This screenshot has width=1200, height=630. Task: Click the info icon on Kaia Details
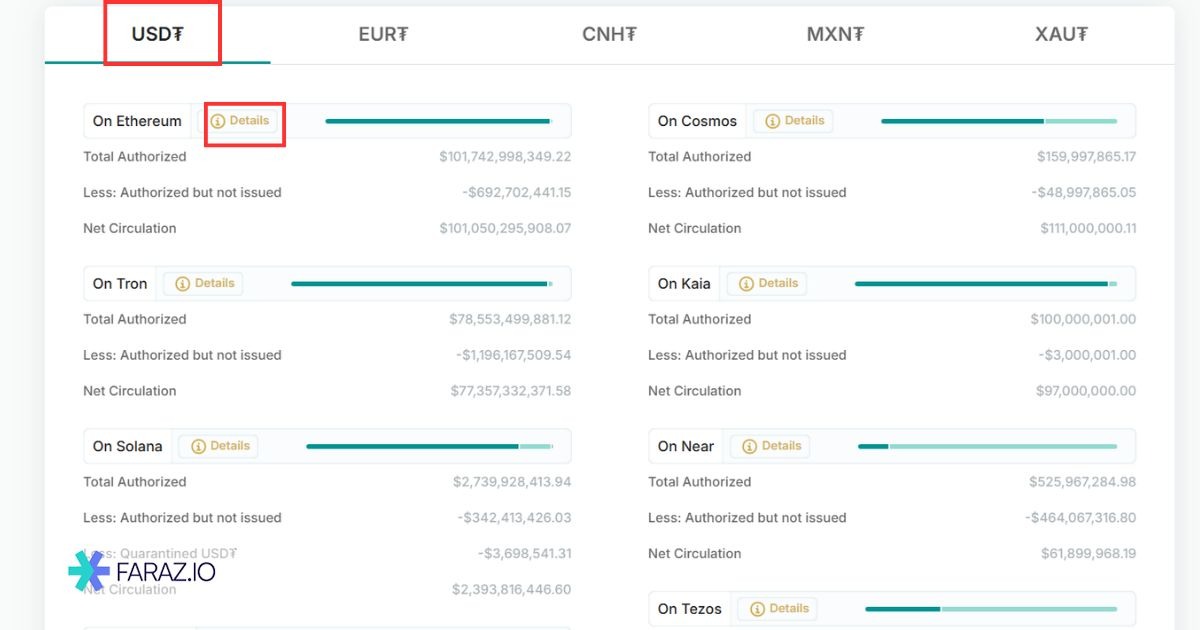748,283
